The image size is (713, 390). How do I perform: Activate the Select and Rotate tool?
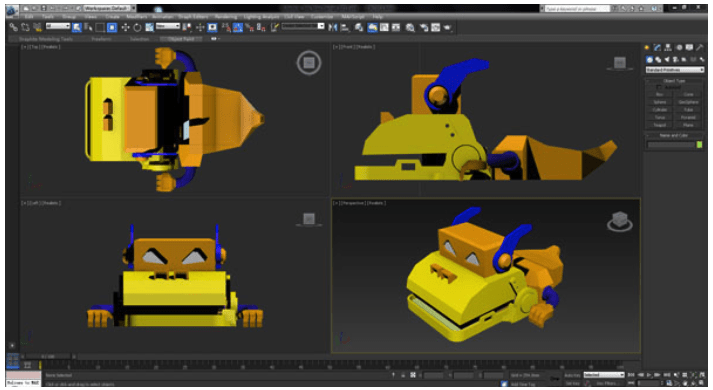click(137, 28)
